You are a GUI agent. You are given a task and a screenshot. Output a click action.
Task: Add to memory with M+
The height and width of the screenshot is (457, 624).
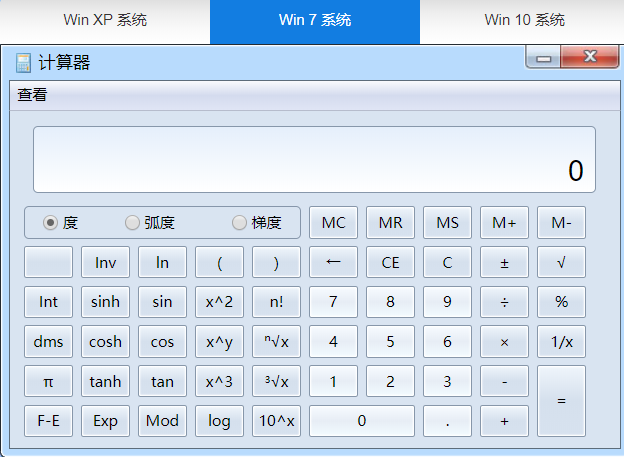[504, 223]
